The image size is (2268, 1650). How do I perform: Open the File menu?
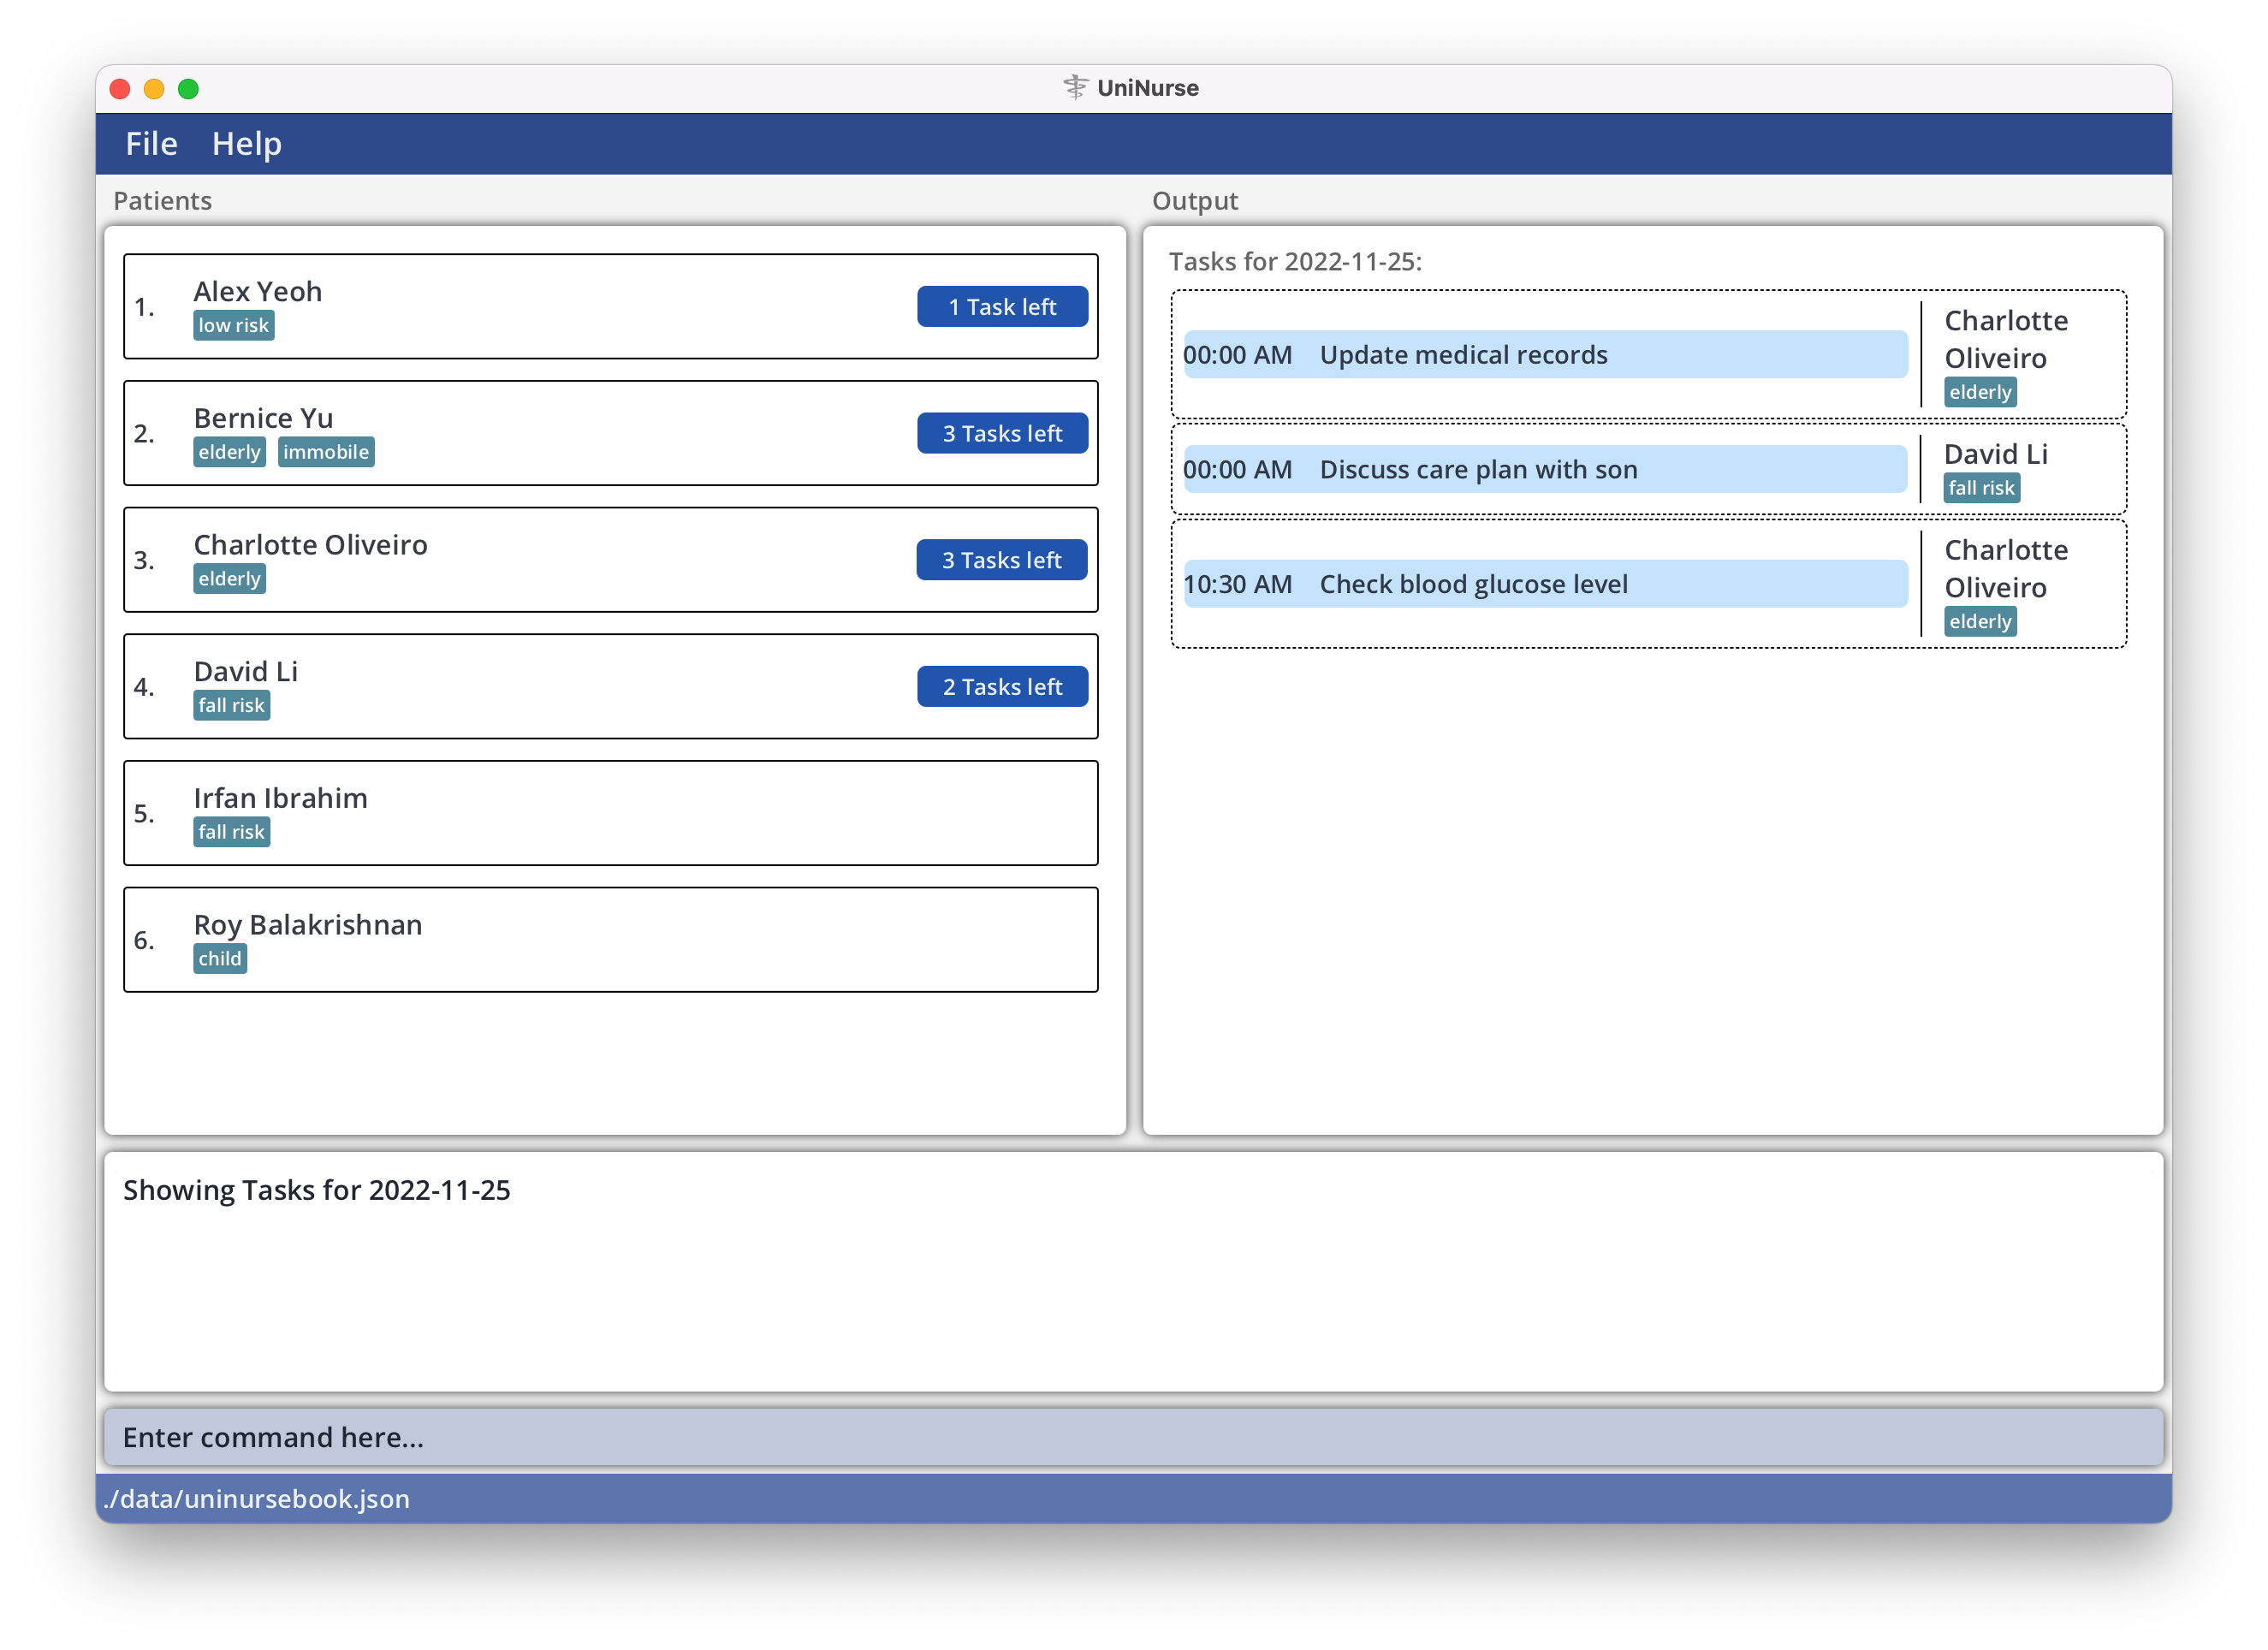click(x=151, y=144)
